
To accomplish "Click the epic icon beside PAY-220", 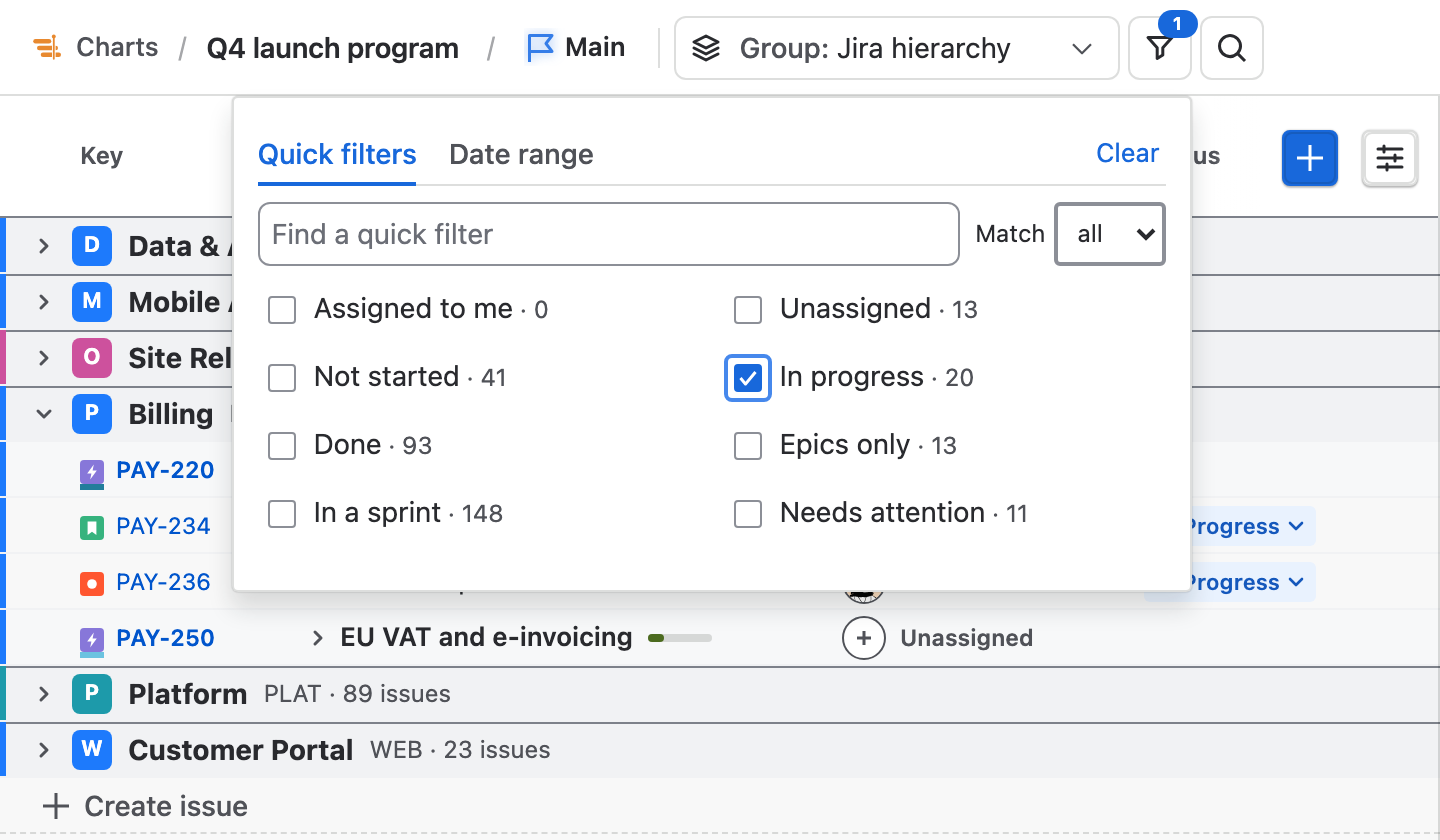I will pyautogui.click(x=92, y=471).
